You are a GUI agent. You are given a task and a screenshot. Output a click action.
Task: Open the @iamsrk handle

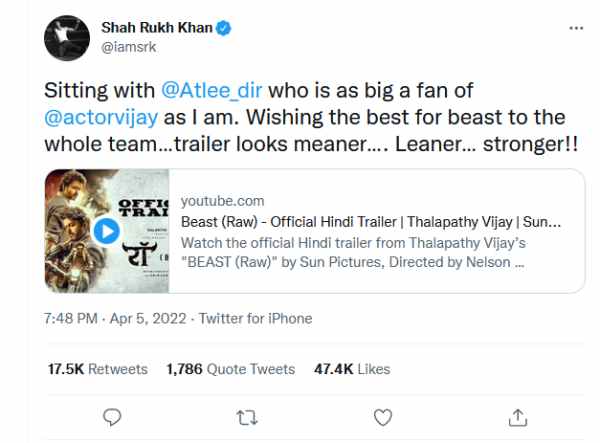[131, 45]
